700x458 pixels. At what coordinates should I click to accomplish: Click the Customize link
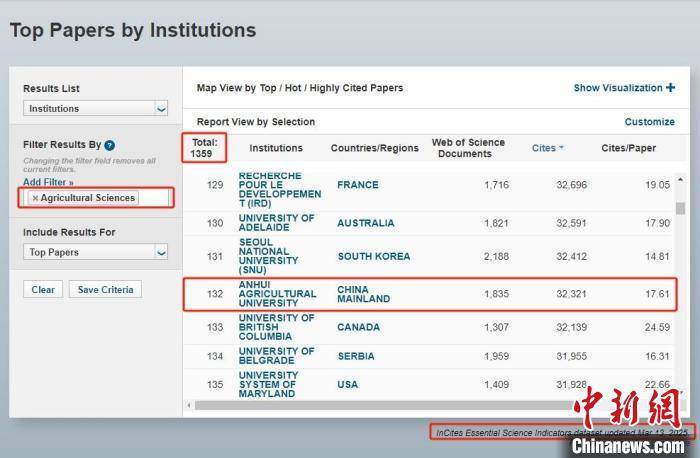[650, 122]
